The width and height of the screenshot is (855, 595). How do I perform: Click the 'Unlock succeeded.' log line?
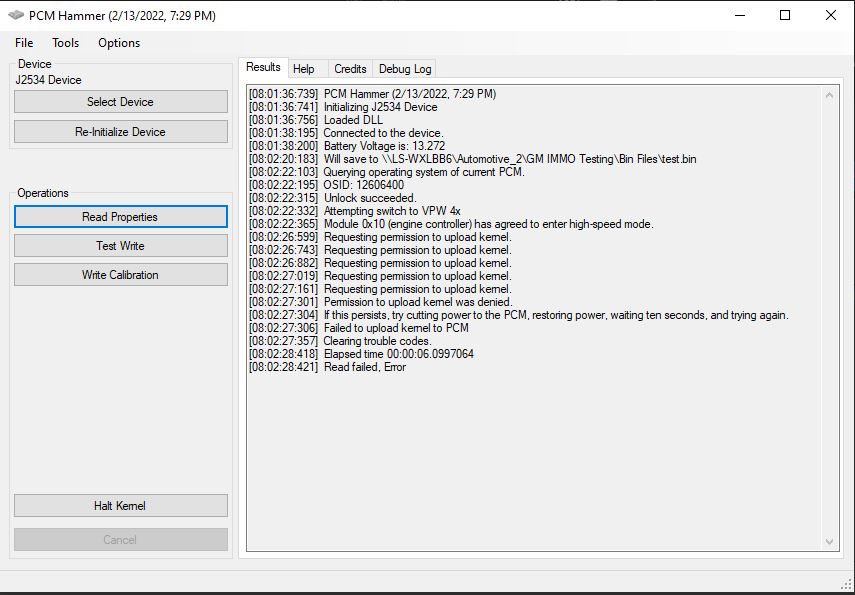(x=333, y=198)
